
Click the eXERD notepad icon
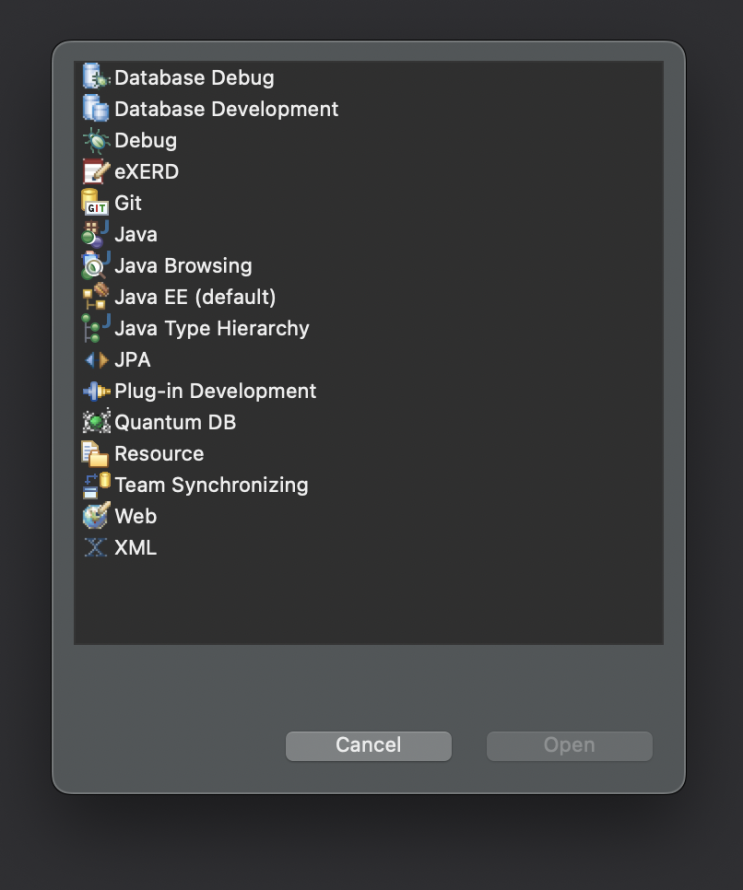pos(95,171)
